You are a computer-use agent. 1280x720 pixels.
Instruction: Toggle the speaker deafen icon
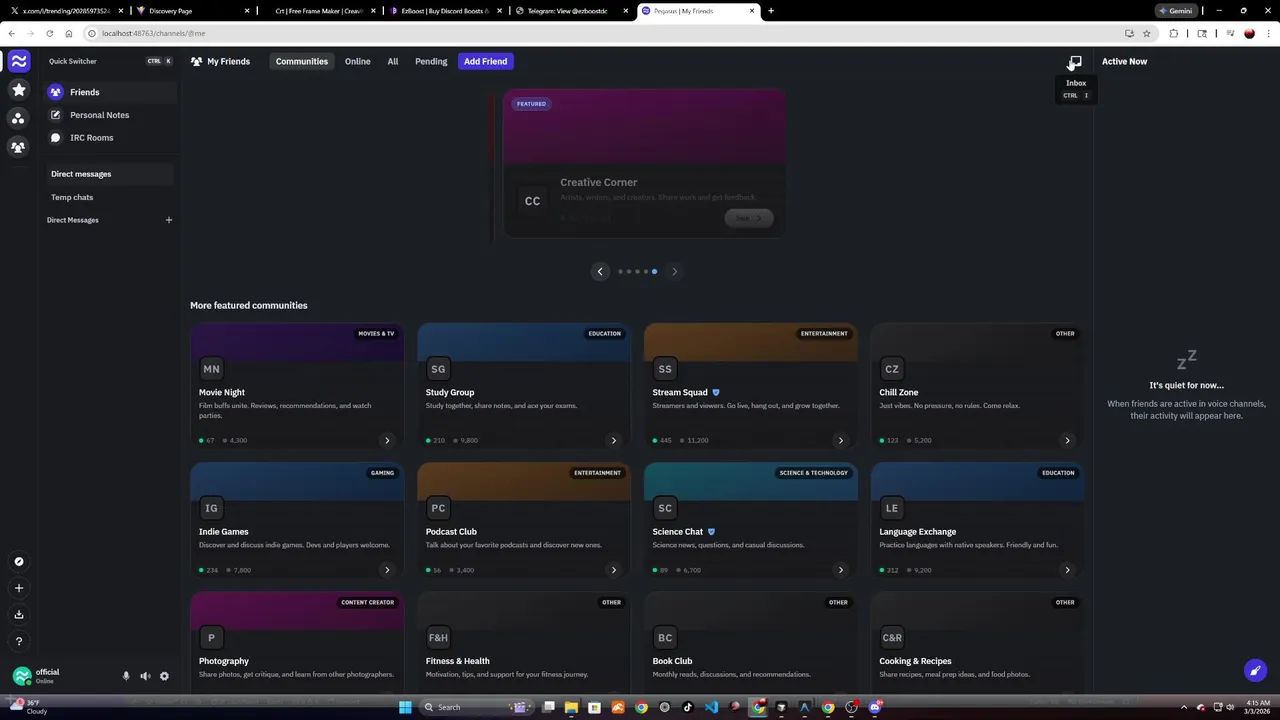[x=145, y=676]
